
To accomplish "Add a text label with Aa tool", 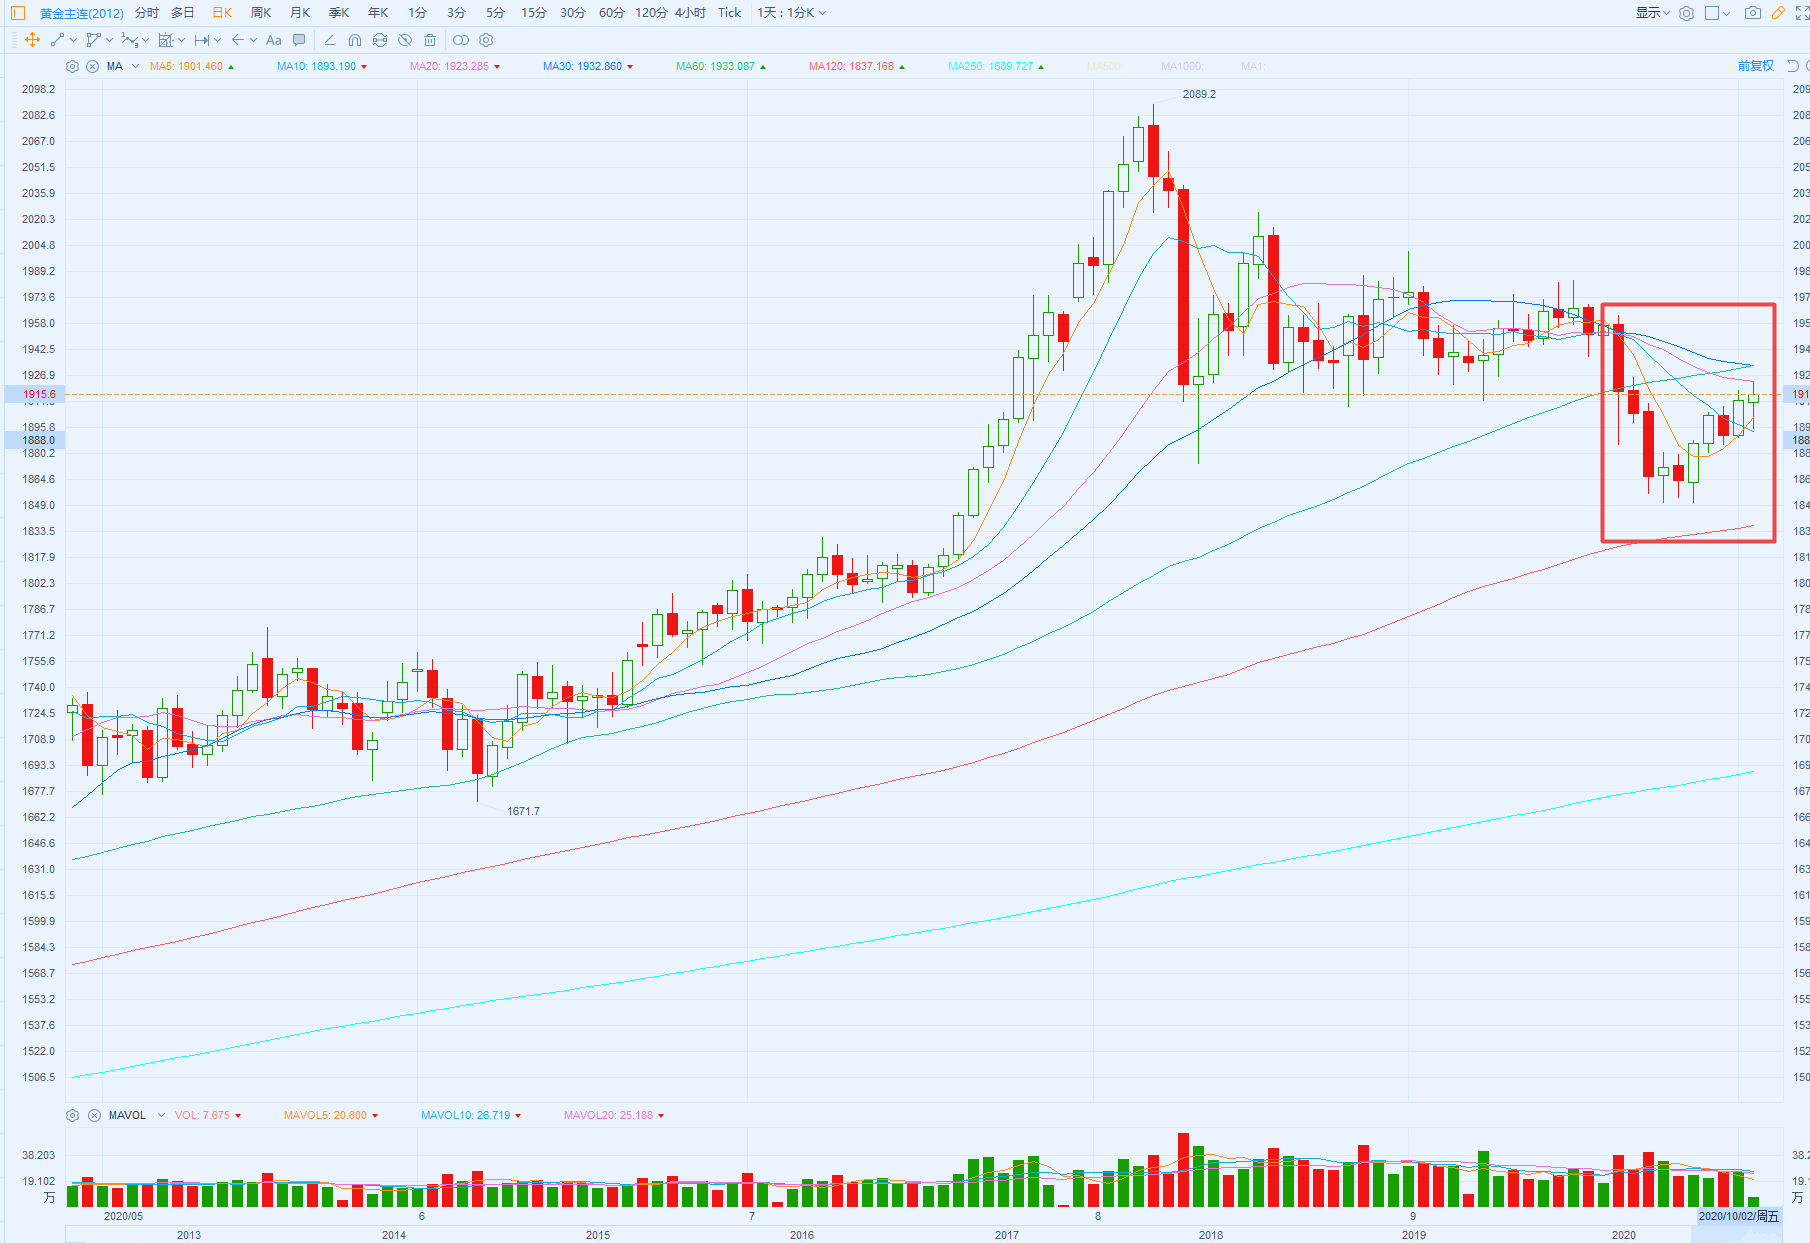I will [273, 40].
